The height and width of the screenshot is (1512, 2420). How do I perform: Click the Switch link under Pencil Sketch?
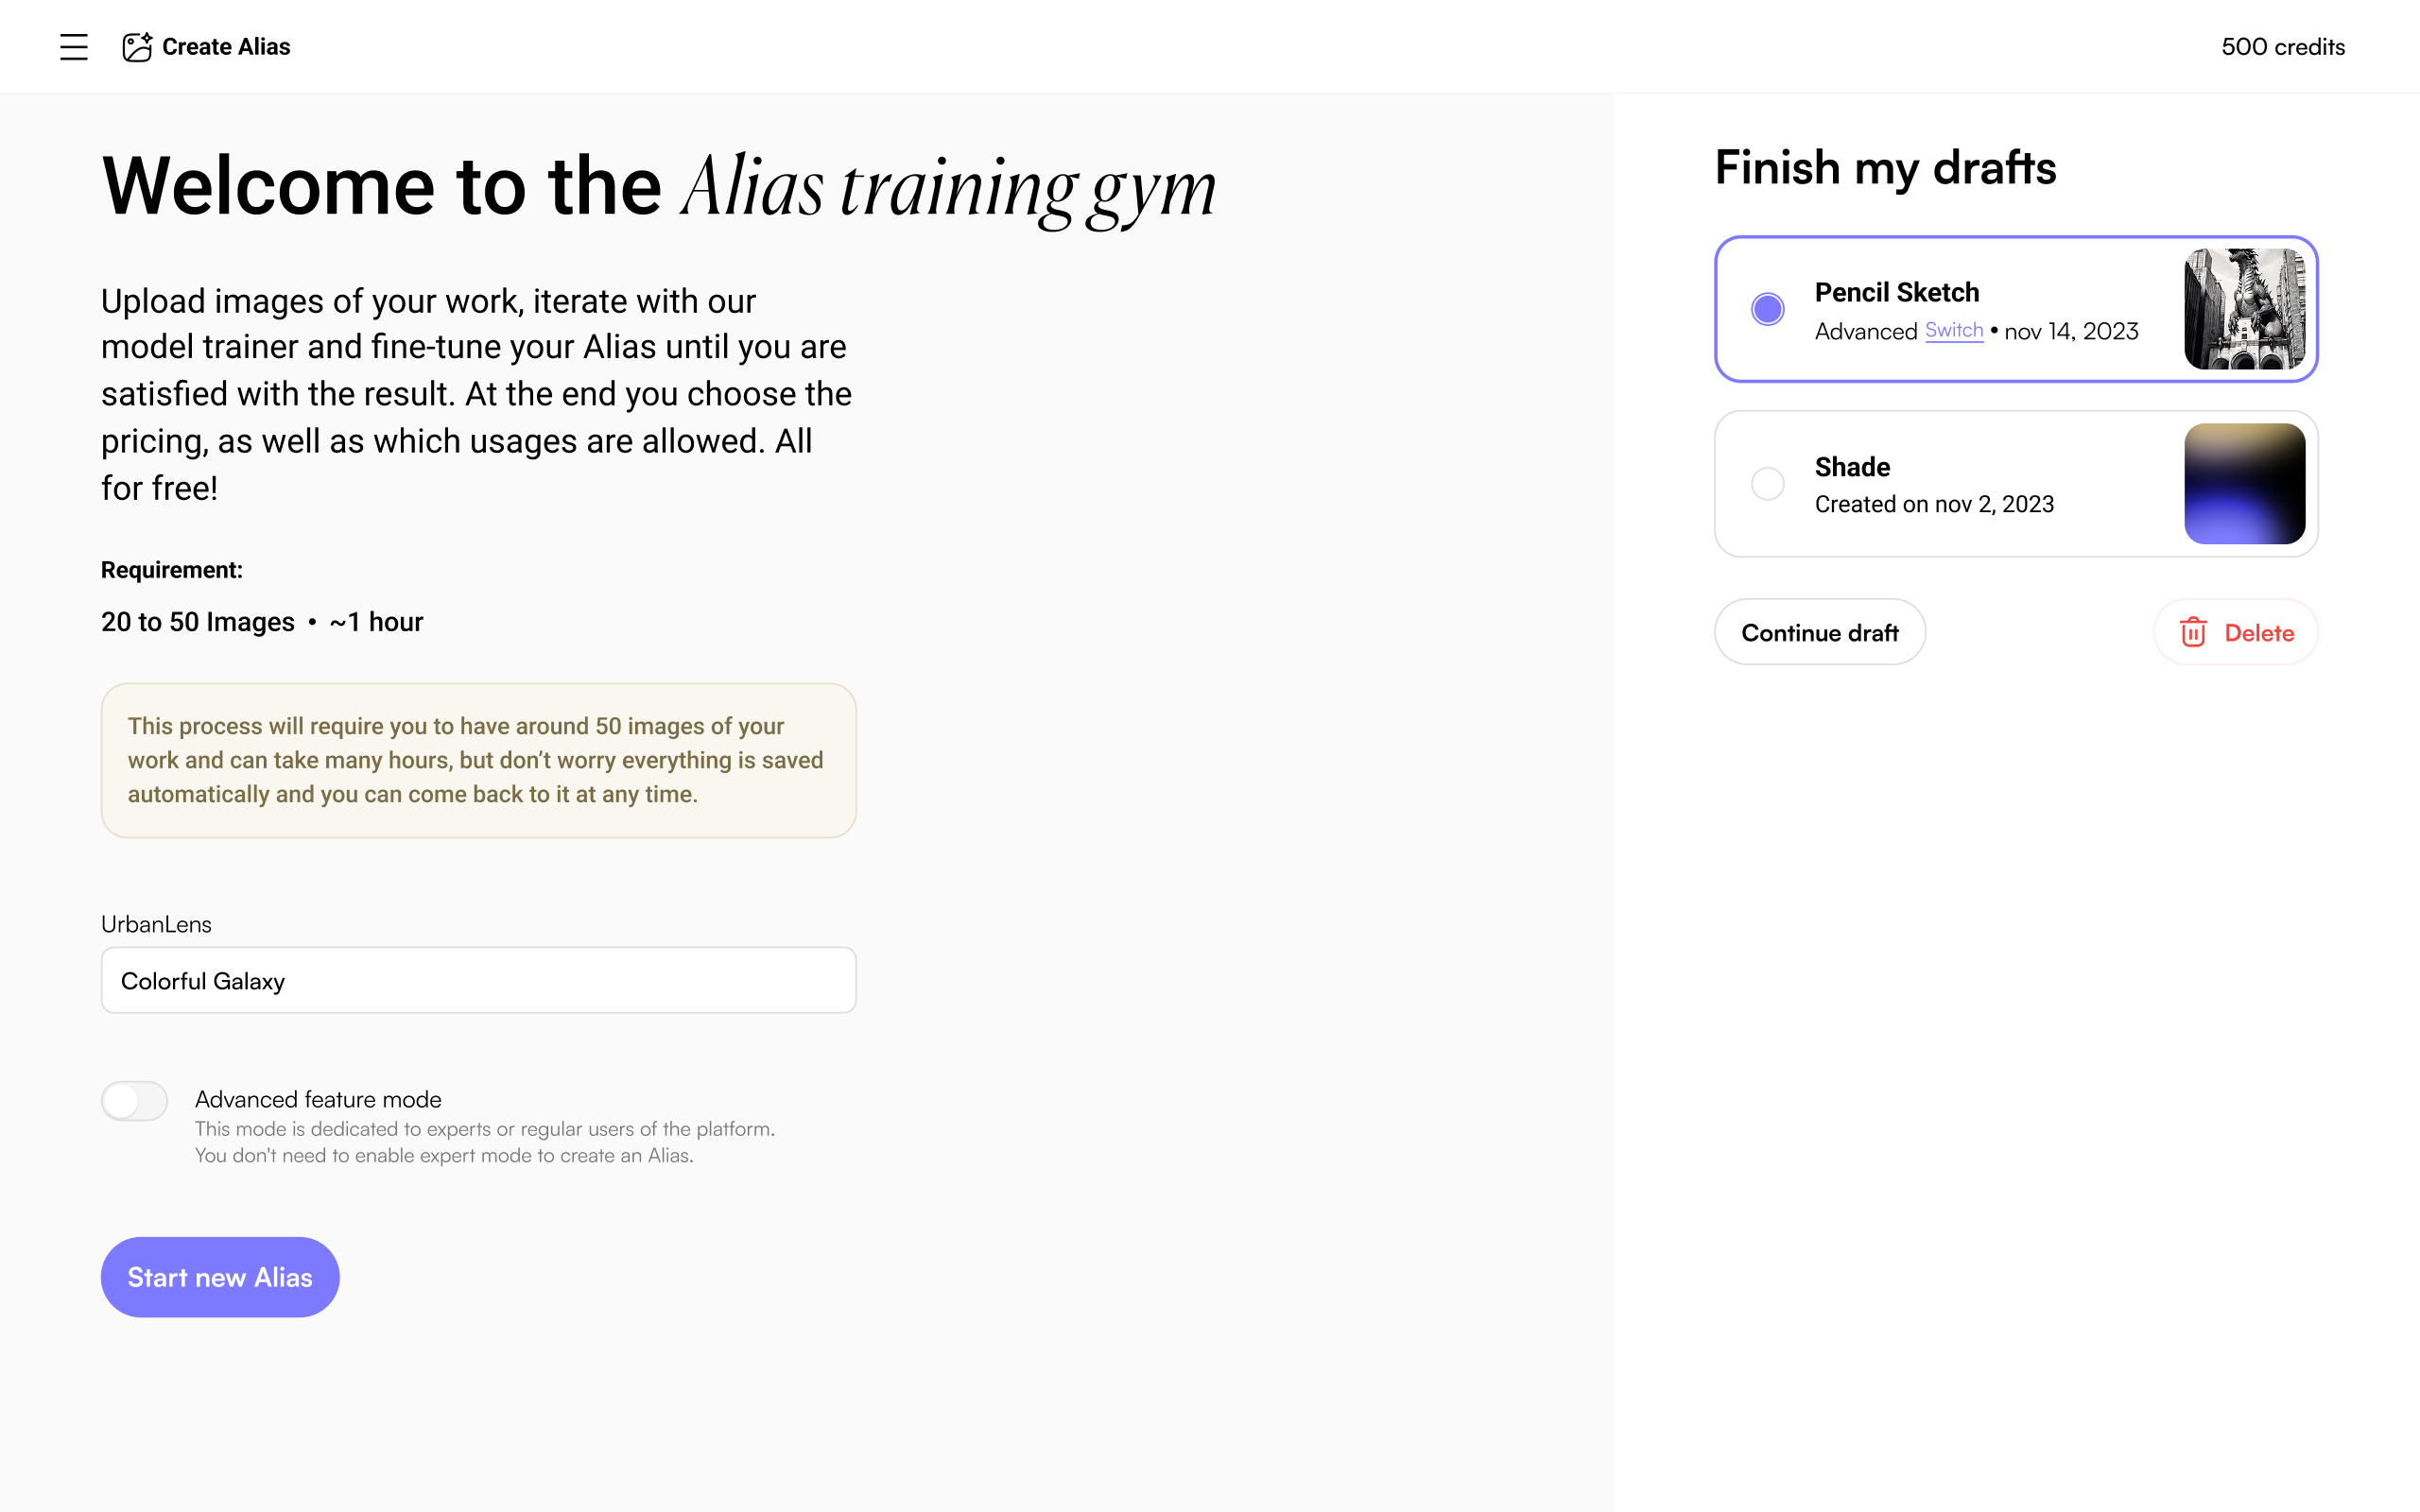(1954, 331)
